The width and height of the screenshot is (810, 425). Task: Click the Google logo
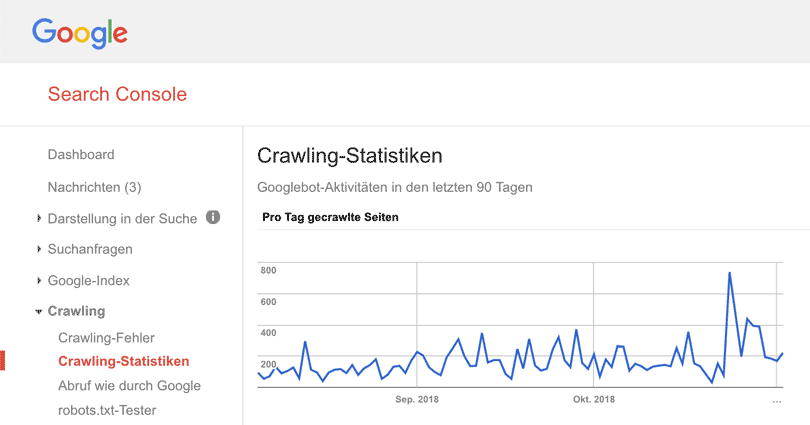(80, 33)
